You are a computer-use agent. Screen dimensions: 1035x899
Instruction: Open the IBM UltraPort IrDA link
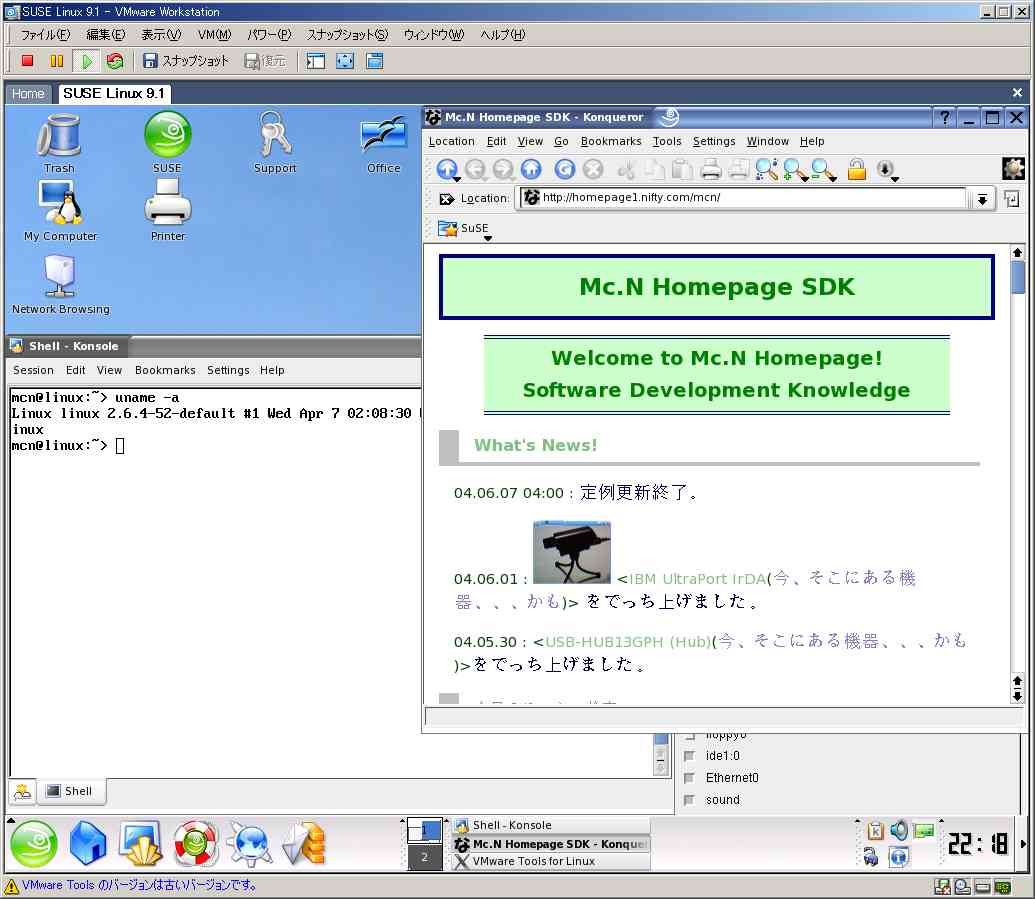696,578
